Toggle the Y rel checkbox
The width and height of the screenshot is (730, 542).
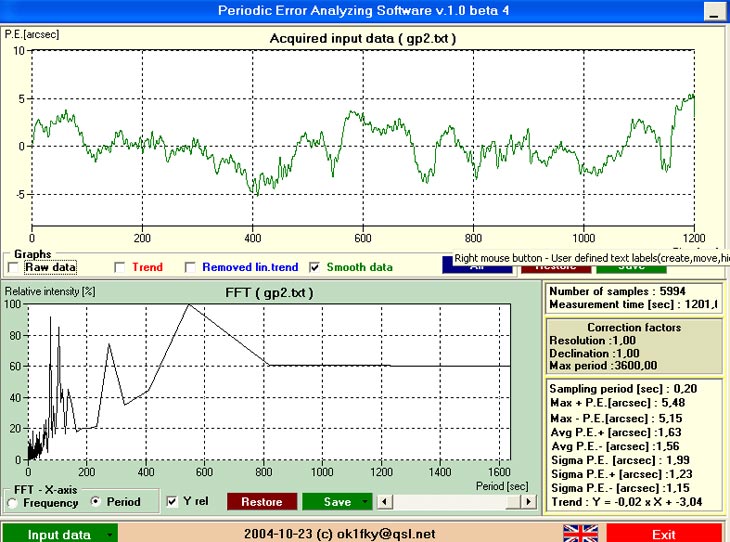click(172, 501)
